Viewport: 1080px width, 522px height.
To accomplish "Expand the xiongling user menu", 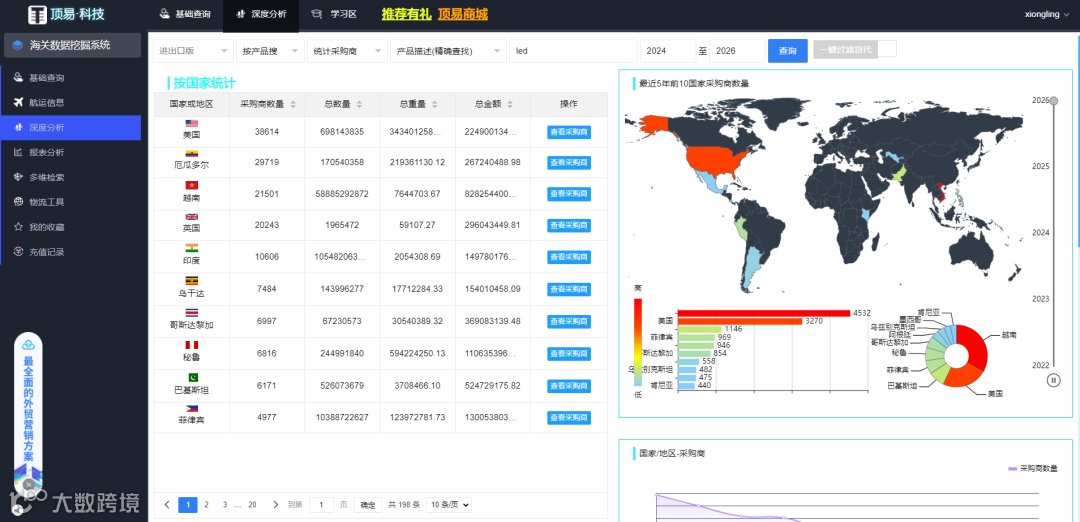I will coord(1046,14).
